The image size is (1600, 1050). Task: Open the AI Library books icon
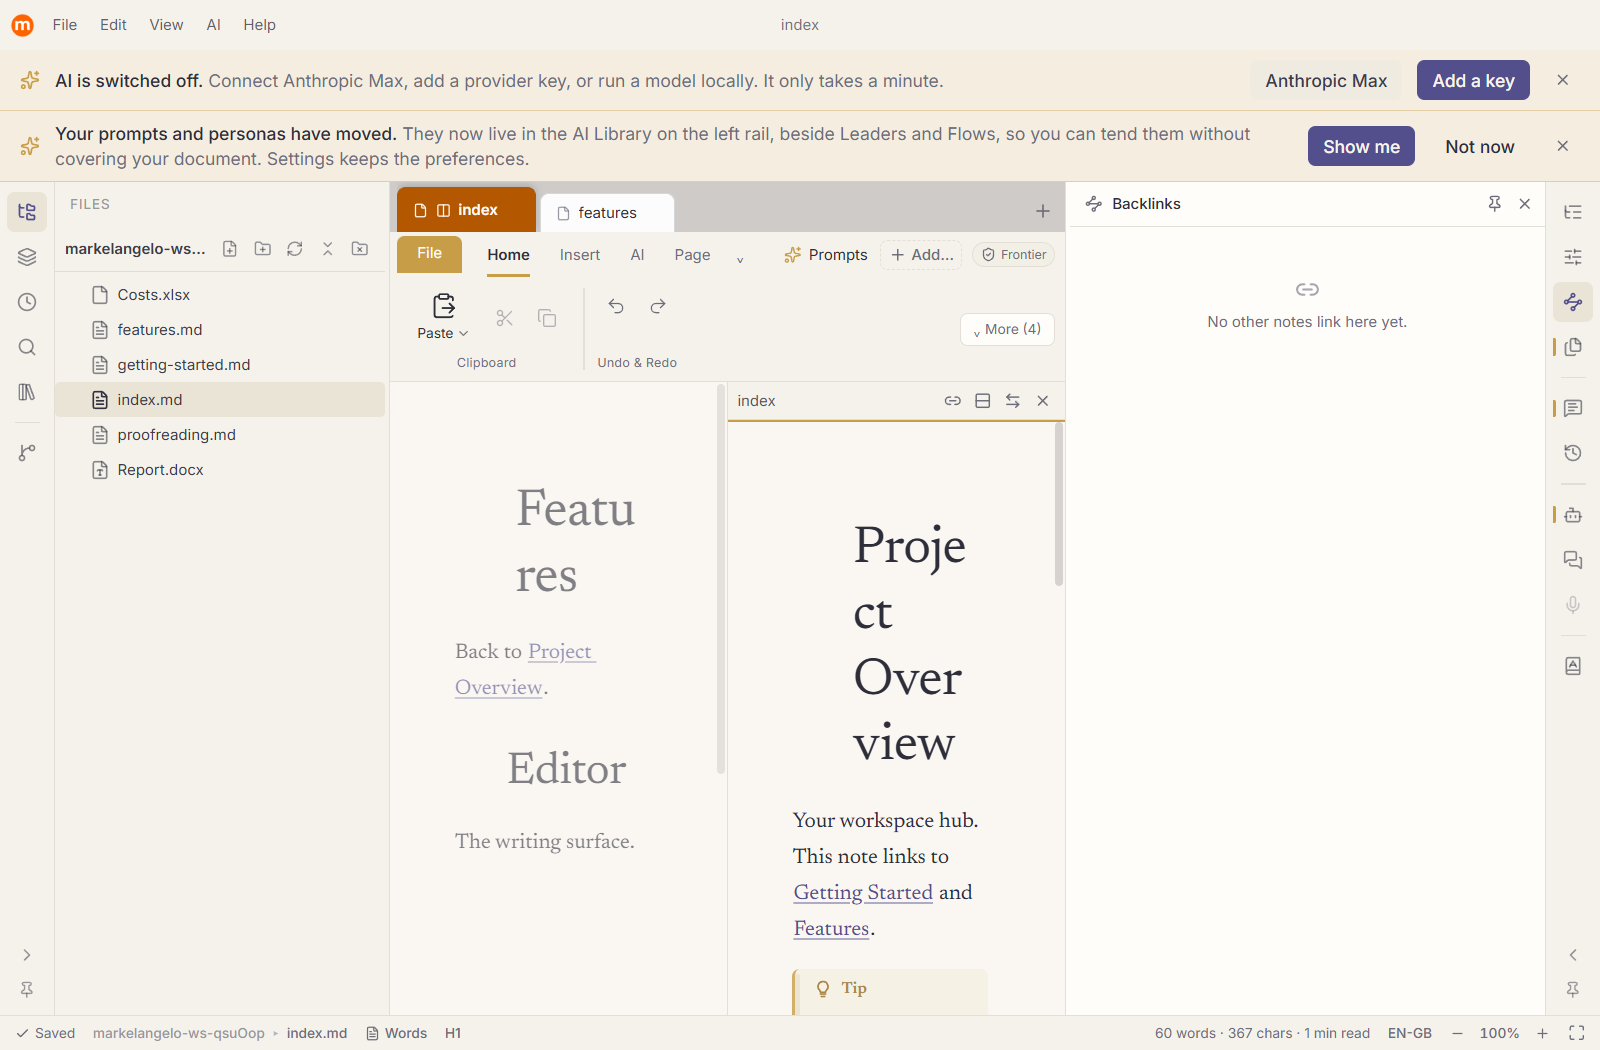(27, 392)
